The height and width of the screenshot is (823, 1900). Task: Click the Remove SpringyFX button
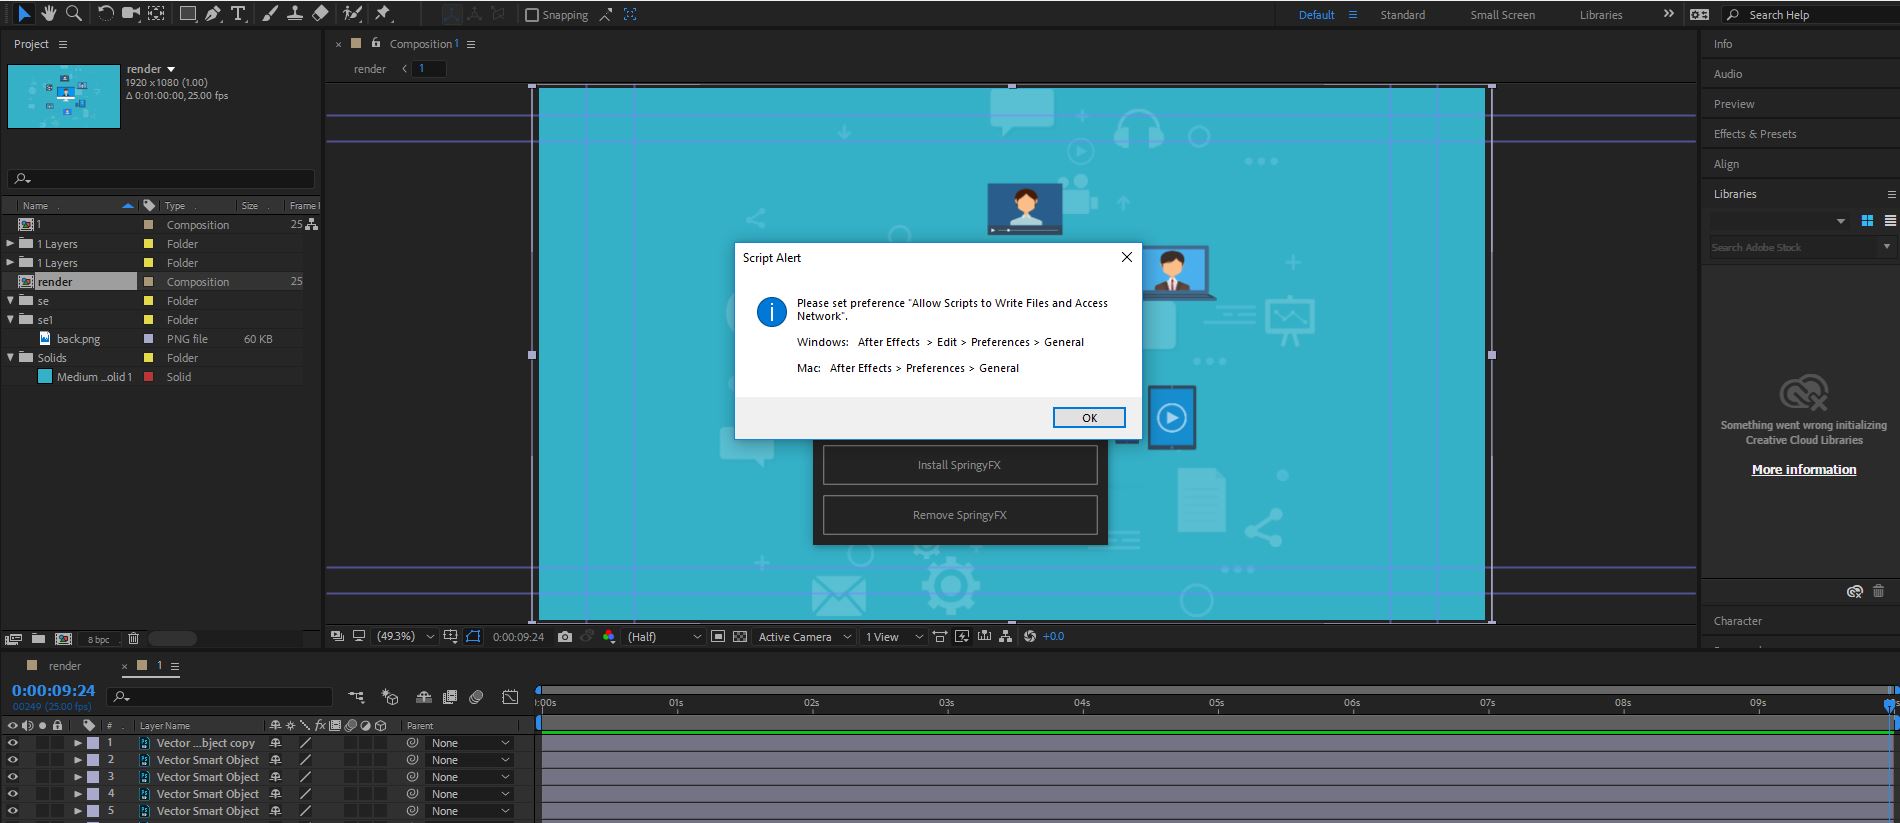pyautogui.click(x=960, y=515)
